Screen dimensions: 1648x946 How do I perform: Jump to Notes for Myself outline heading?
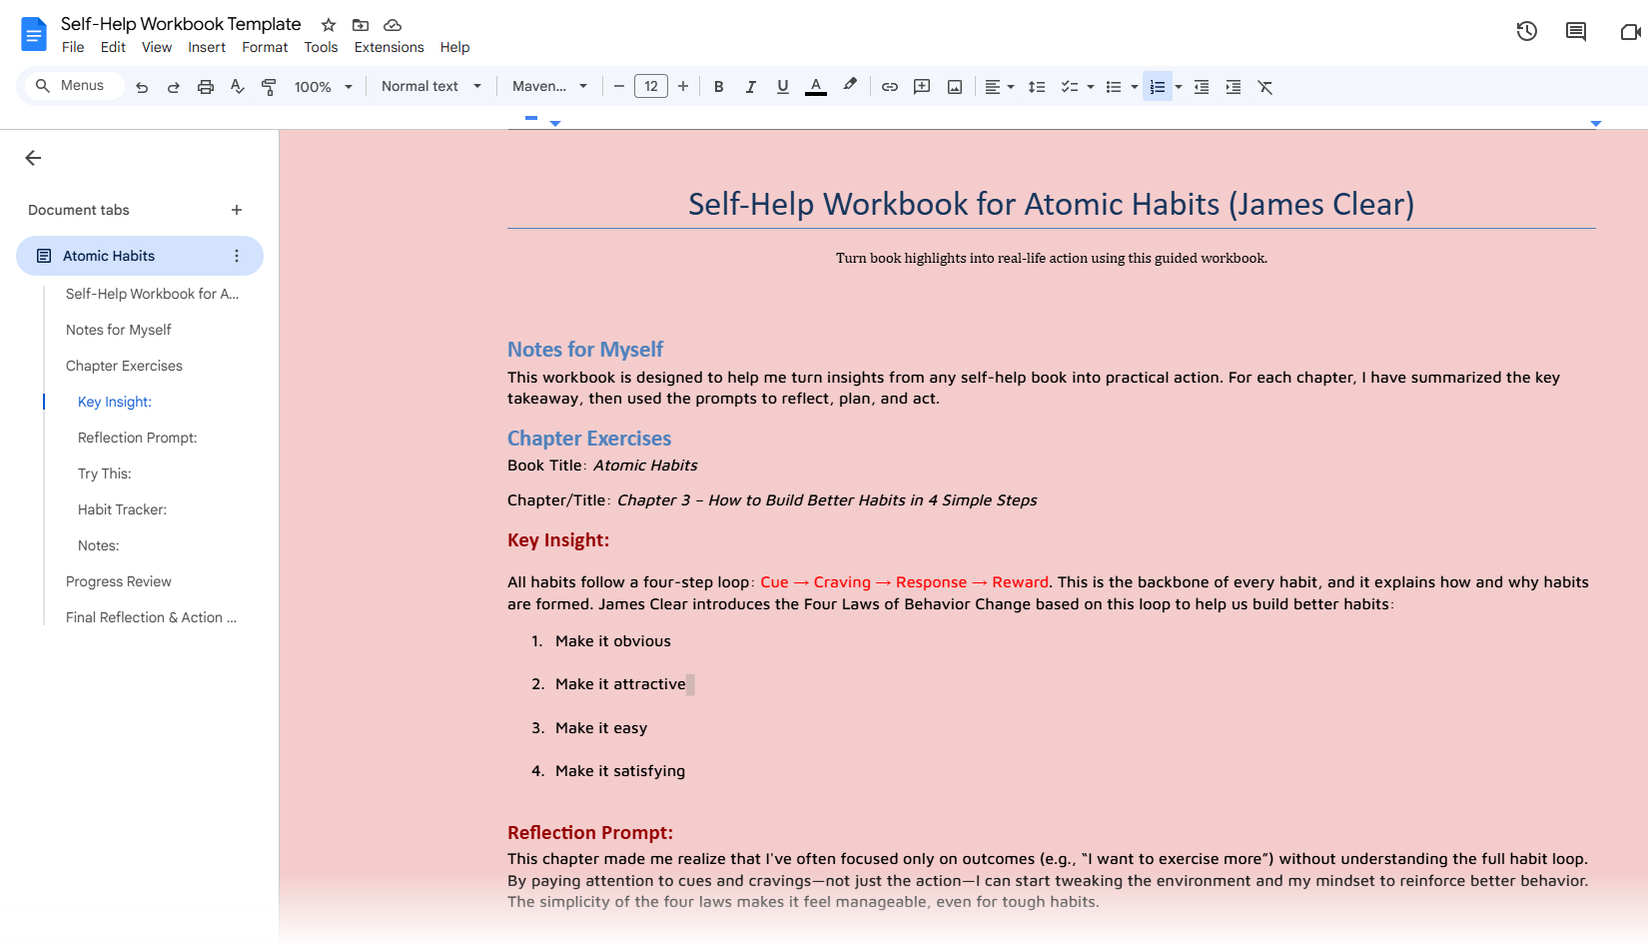(118, 330)
